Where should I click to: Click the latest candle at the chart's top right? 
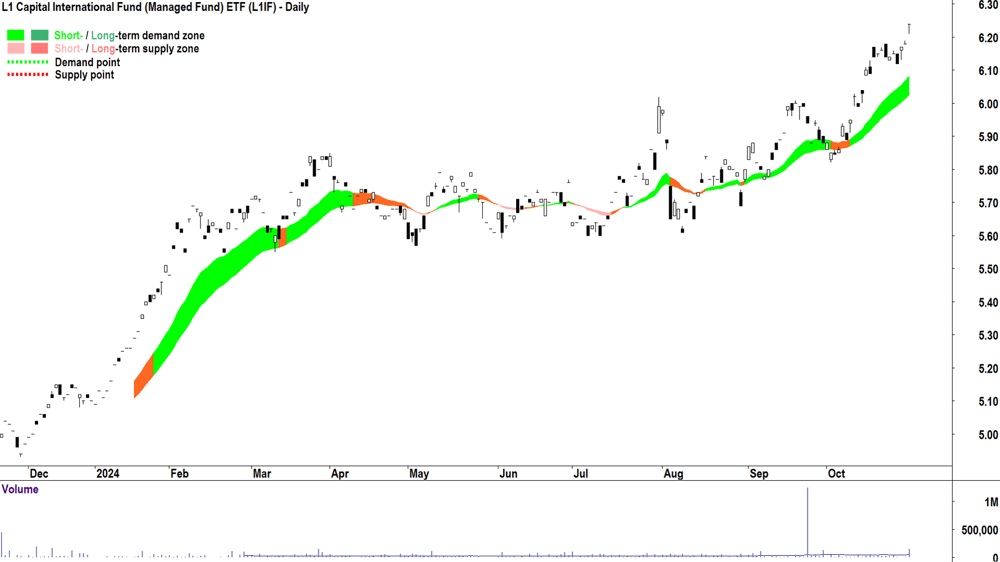click(x=909, y=29)
